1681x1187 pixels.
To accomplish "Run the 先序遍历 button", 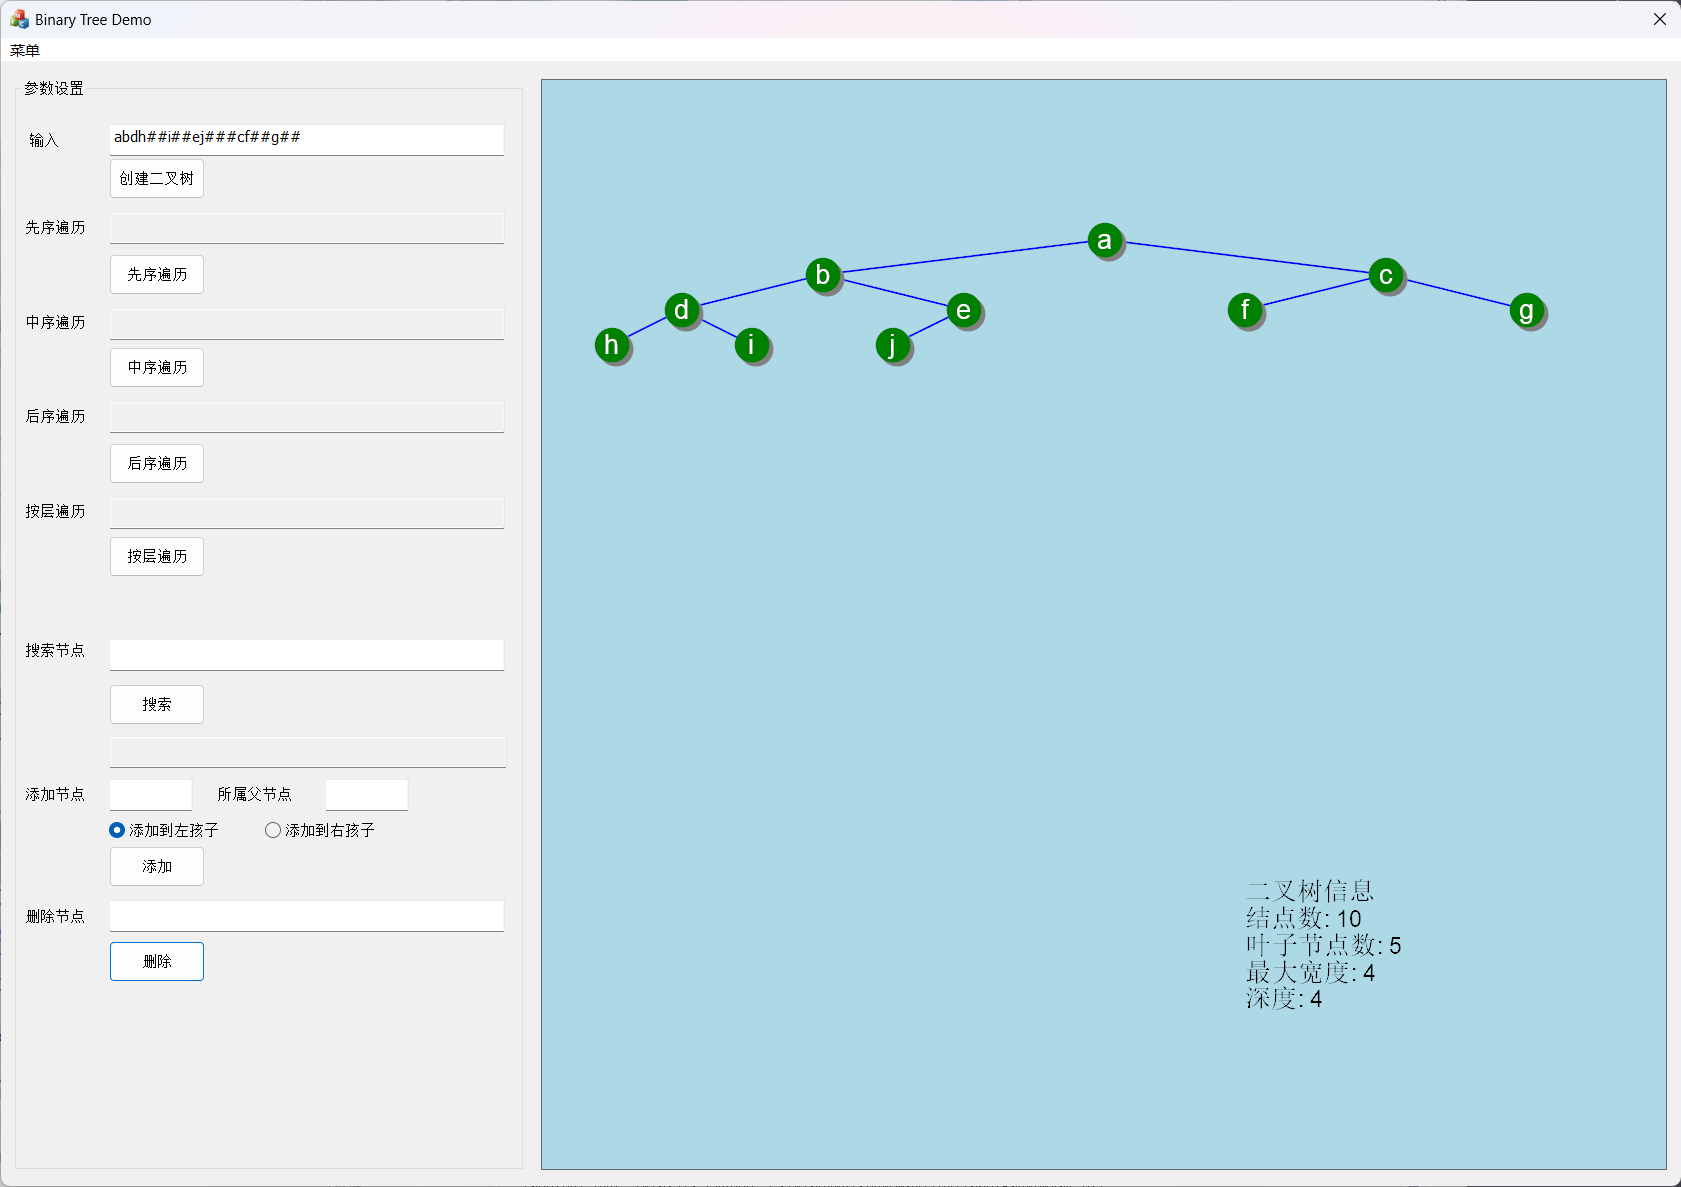I will (157, 274).
